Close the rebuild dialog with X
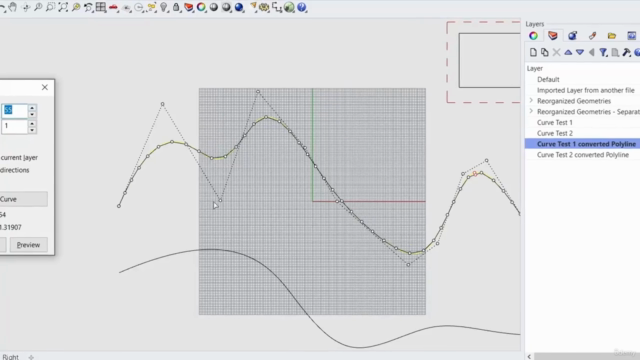The height and width of the screenshot is (360, 640). (45, 87)
